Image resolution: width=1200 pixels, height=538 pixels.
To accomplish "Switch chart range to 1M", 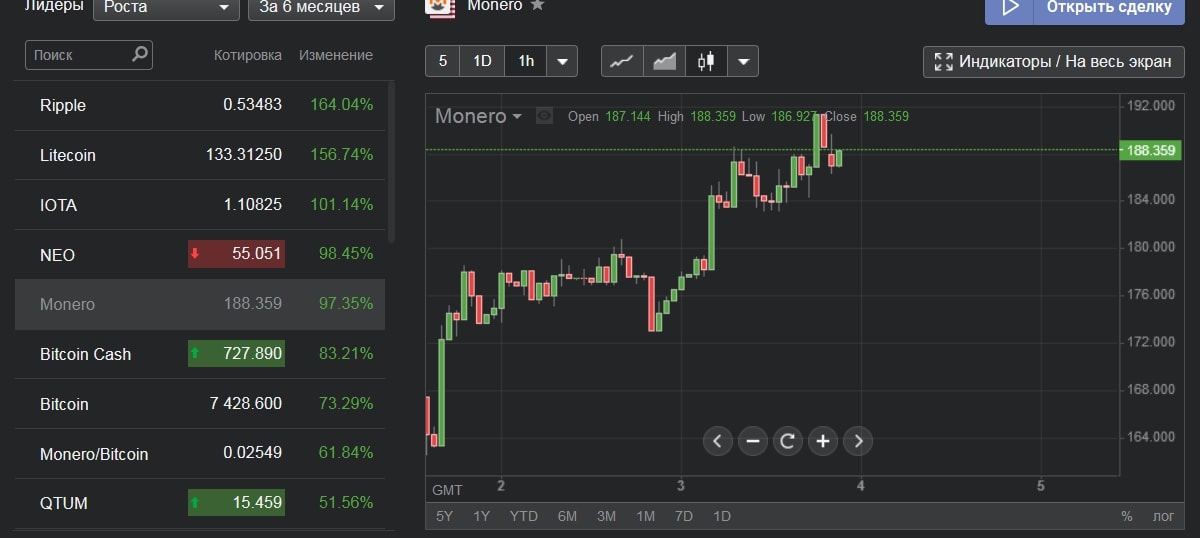I will pos(645,516).
